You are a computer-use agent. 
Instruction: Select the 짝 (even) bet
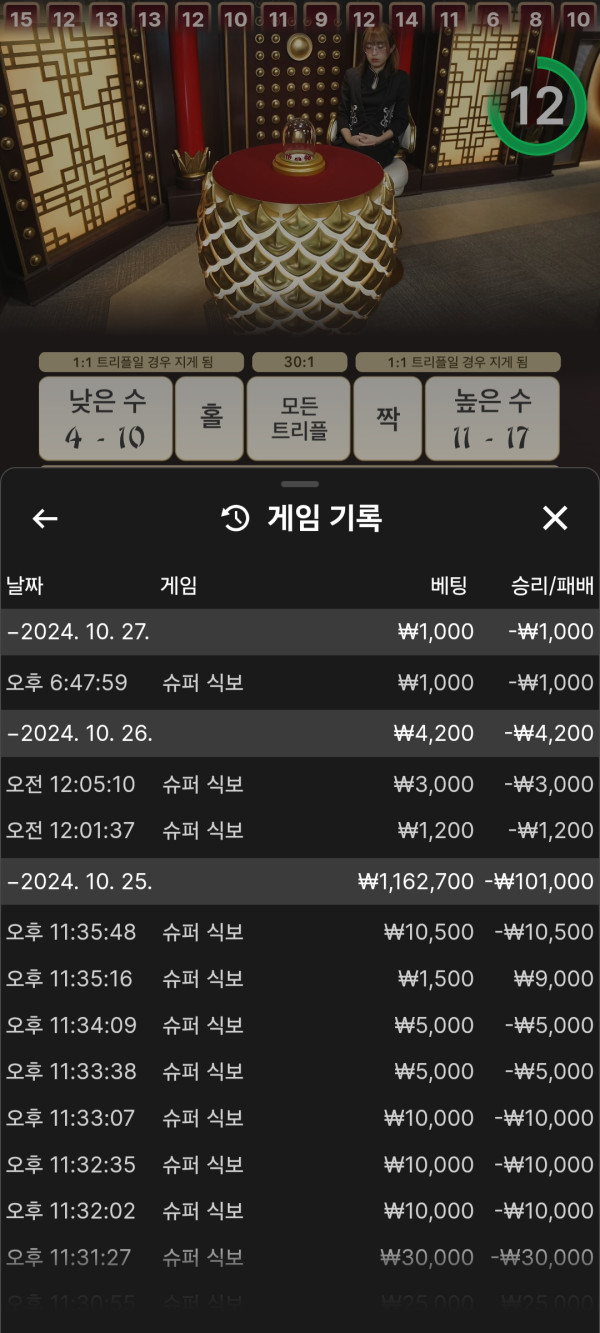pos(387,418)
